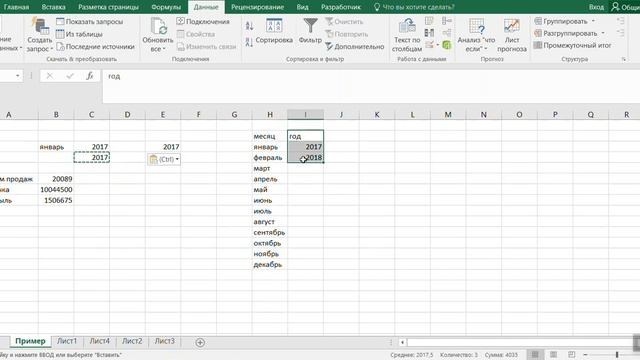Select cell with февраль
This screenshot has height=360, width=640.
[x=270, y=158]
